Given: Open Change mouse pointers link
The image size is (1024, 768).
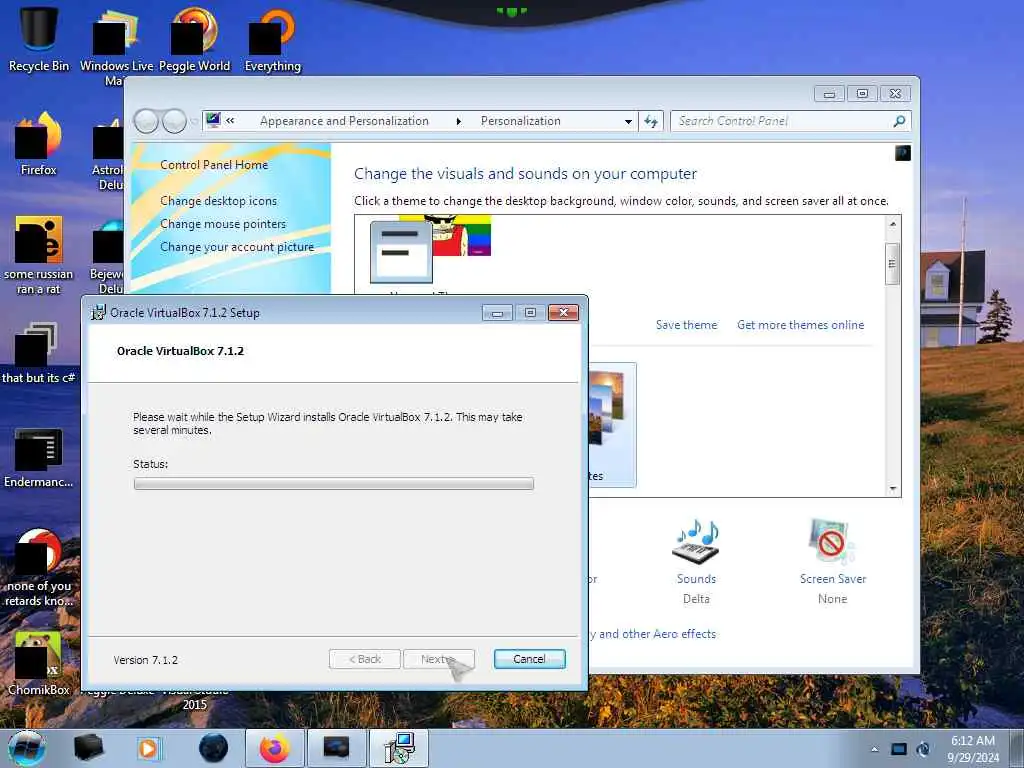Looking at the screenshot, I should (x=223, y=224).
